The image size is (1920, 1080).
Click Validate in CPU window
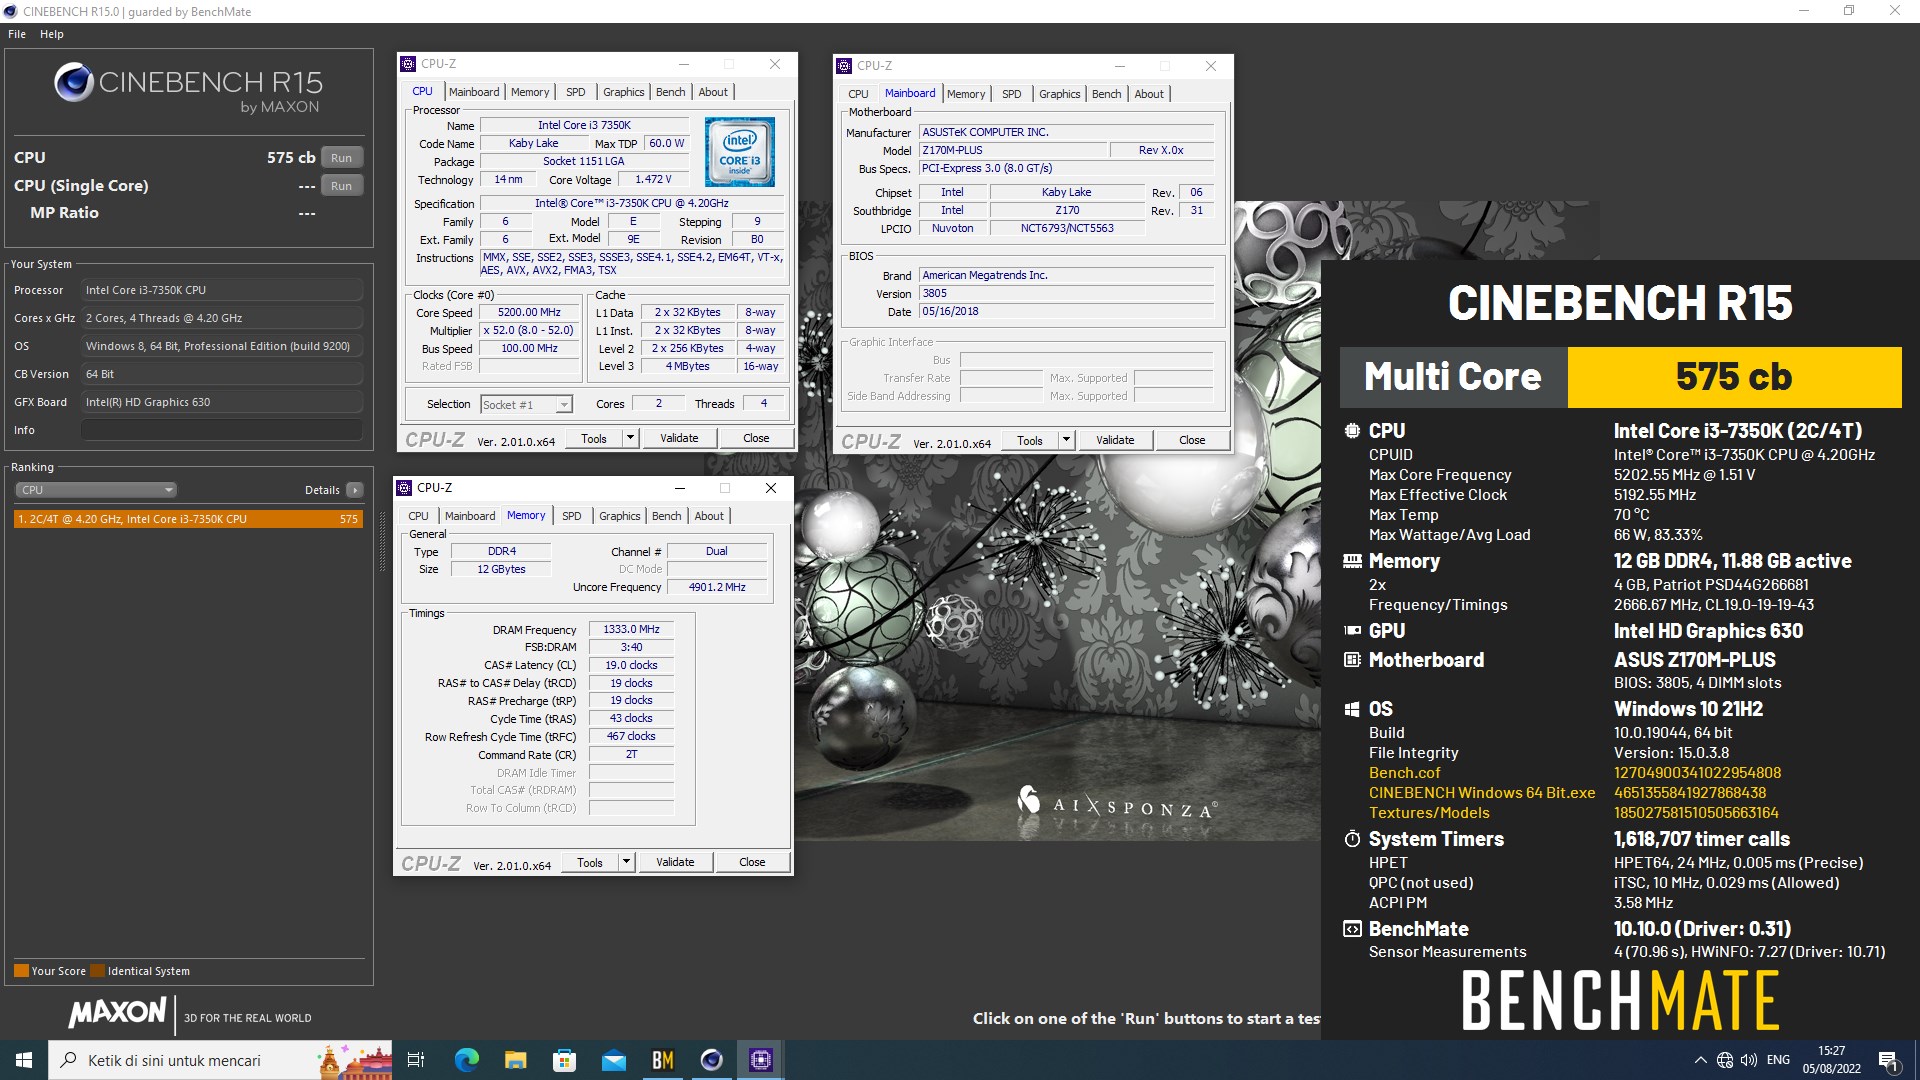pos(679,438)
